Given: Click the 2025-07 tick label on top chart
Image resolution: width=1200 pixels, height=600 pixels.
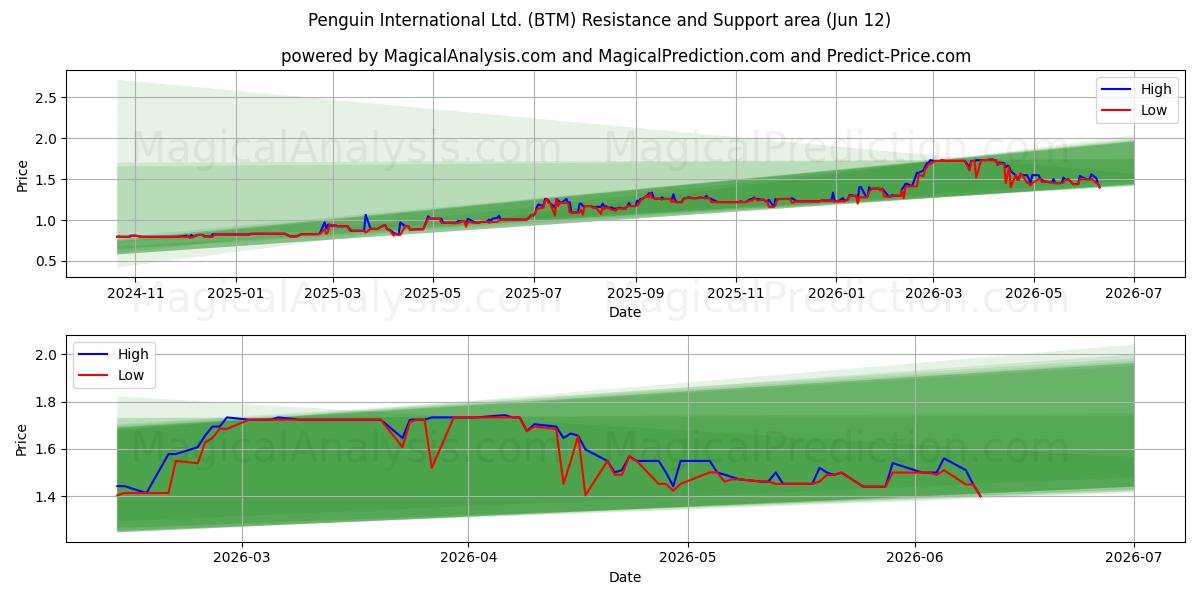Looking at the screenshot, I should pyautogui.click(x=534, y=294).
